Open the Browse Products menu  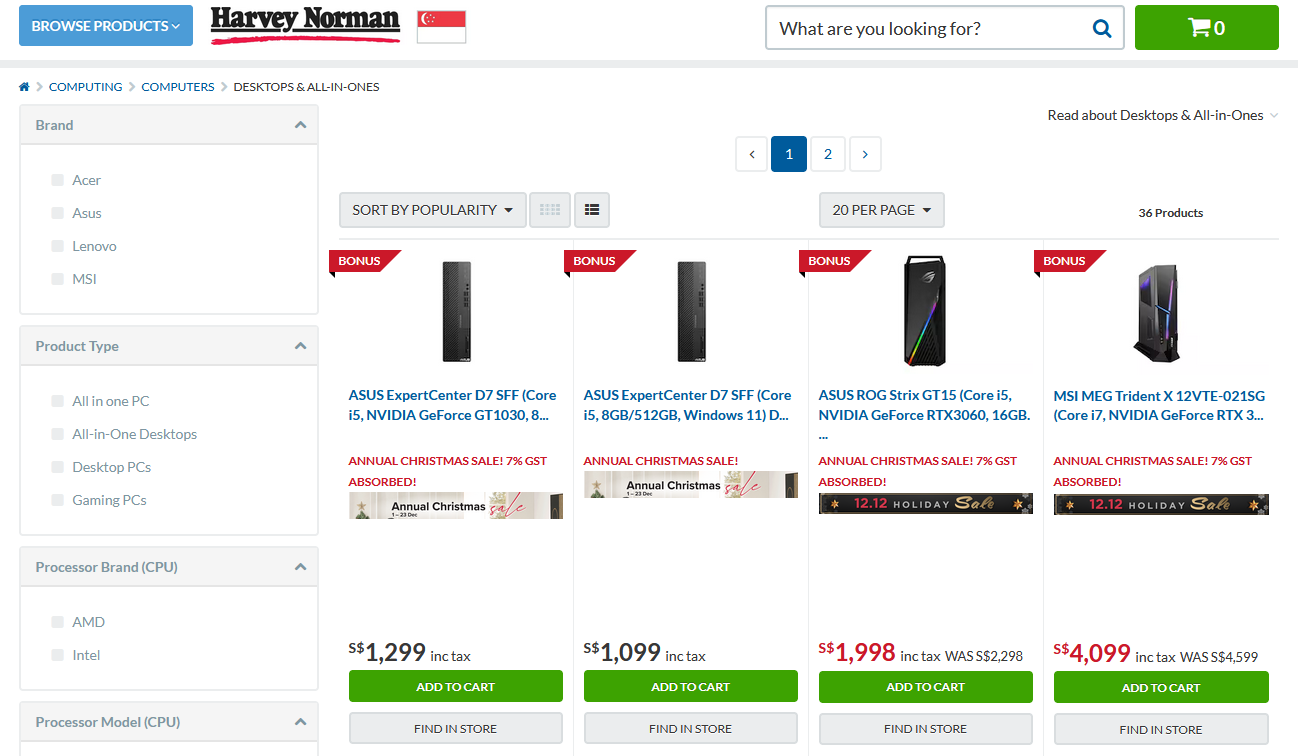[105, 26]
